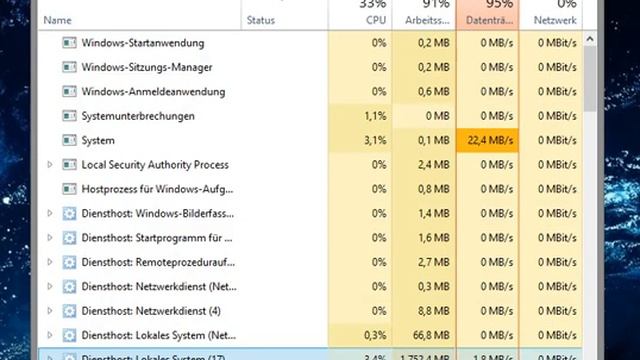Click the Systemunterbrechungen process icon
640x360 pixels.
point(69,116)
